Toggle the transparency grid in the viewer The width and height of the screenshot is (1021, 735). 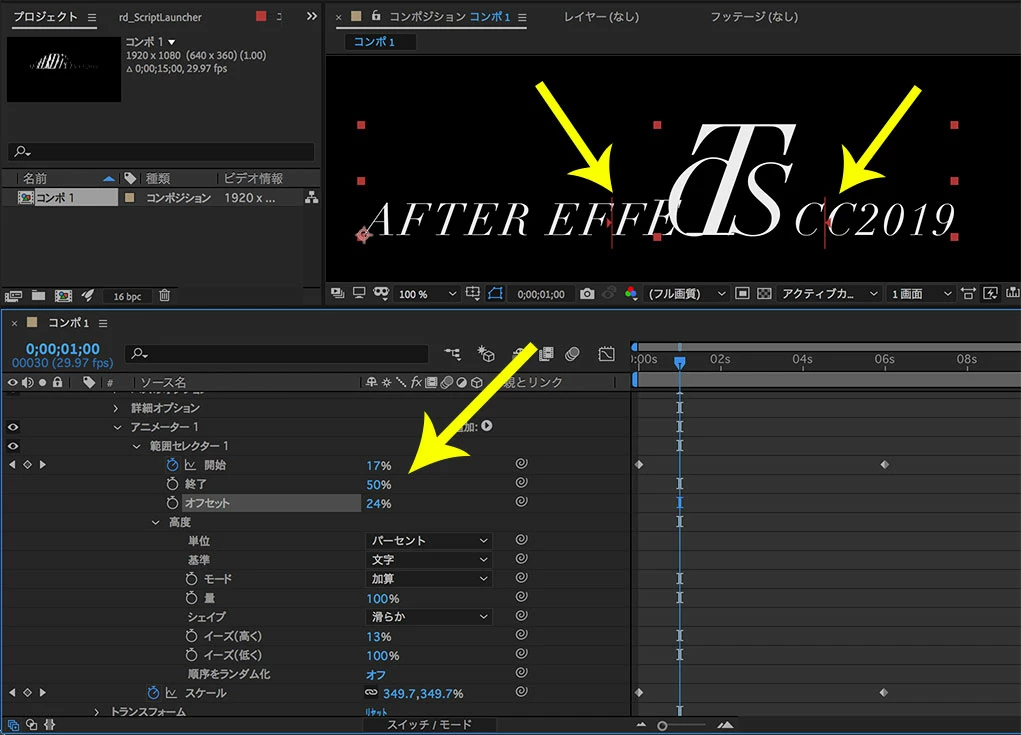(x=764, y=294)
